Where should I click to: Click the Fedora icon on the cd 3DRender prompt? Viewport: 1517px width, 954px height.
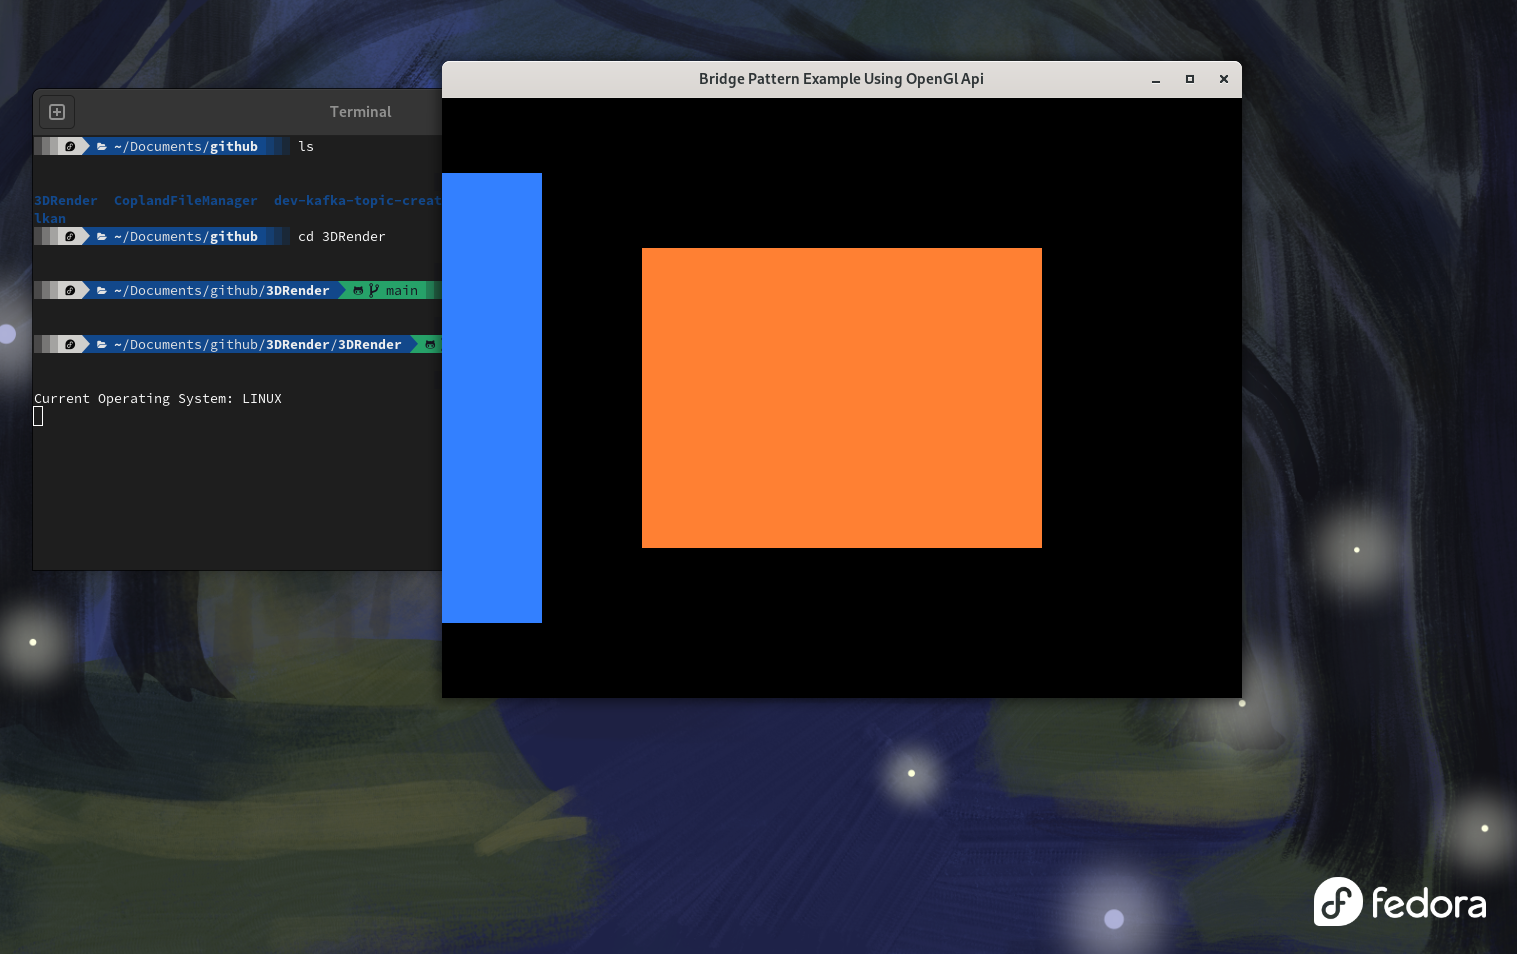point(70,237)
